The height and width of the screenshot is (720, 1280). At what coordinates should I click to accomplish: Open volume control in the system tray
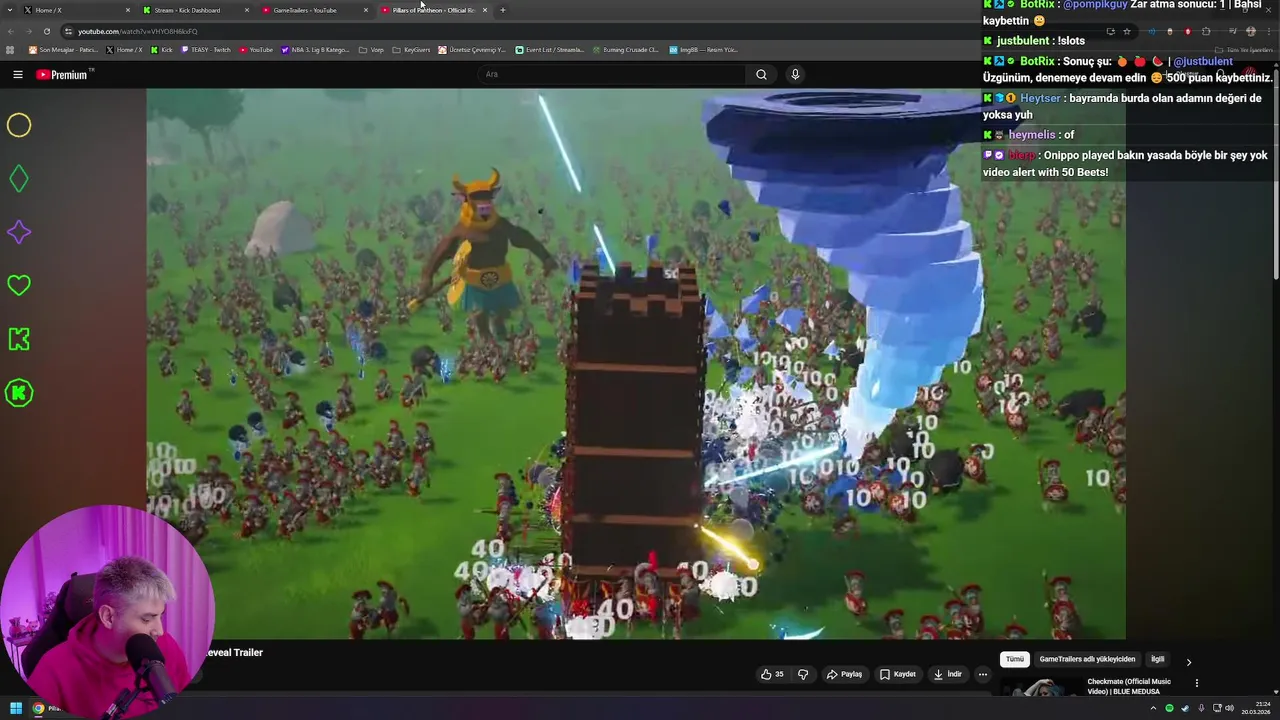click(1229, 708)
